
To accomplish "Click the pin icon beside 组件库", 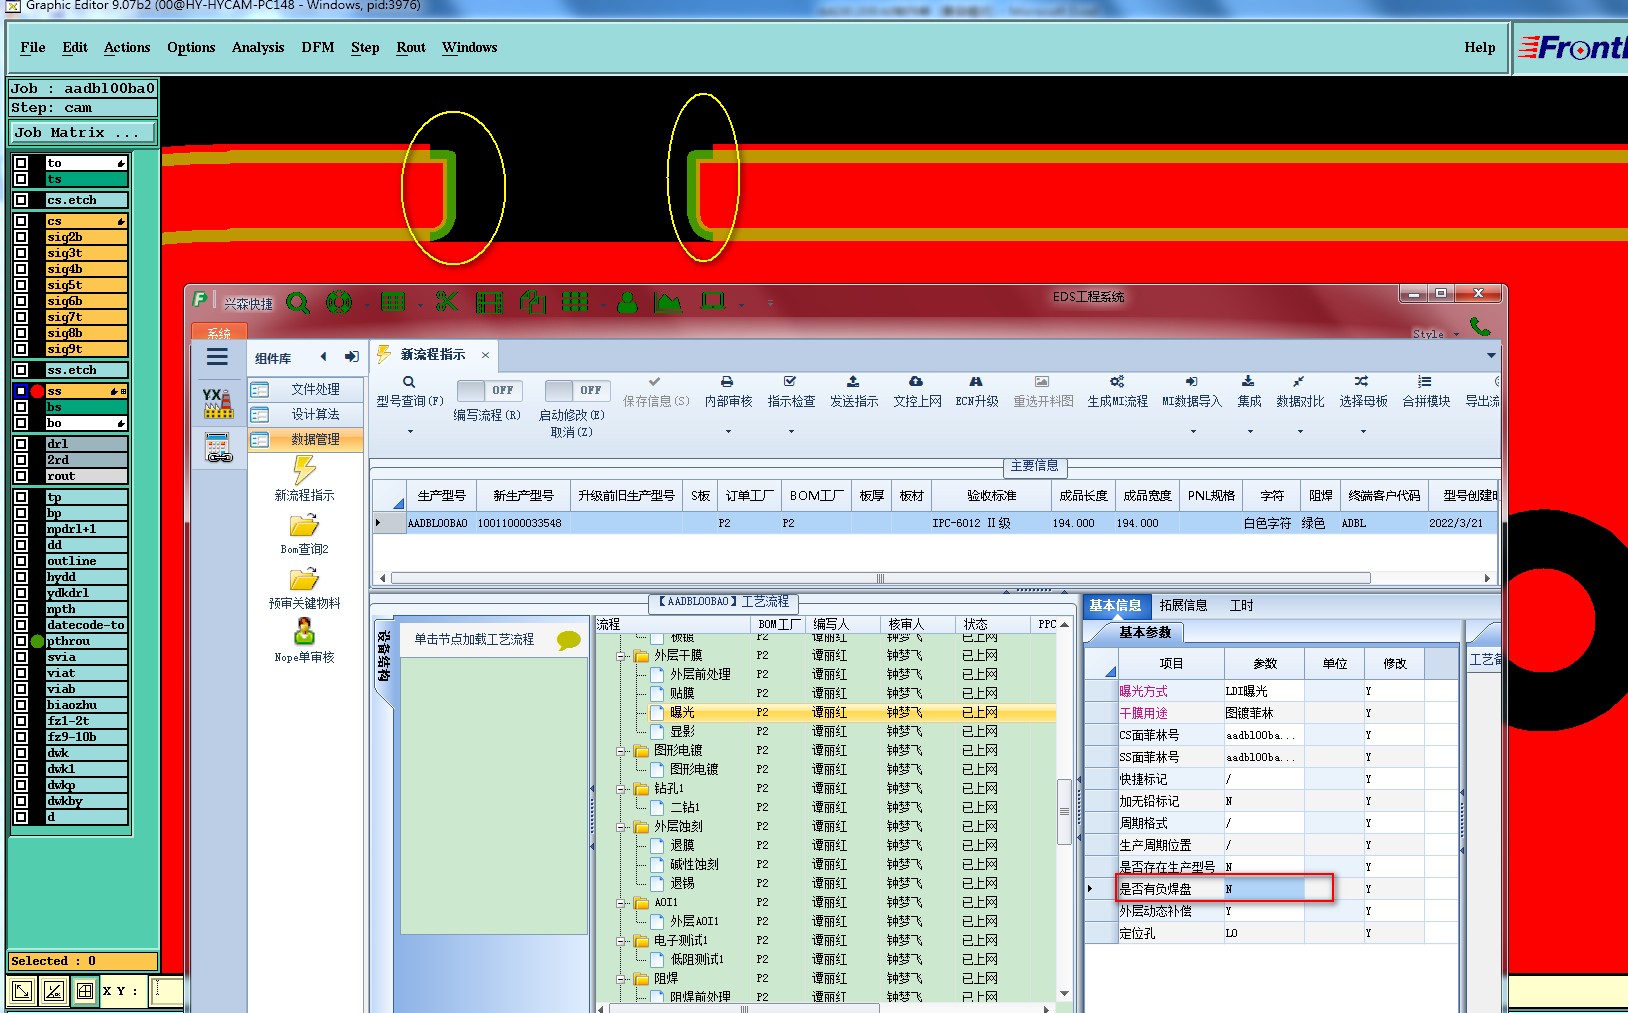I will click(352, 357).
